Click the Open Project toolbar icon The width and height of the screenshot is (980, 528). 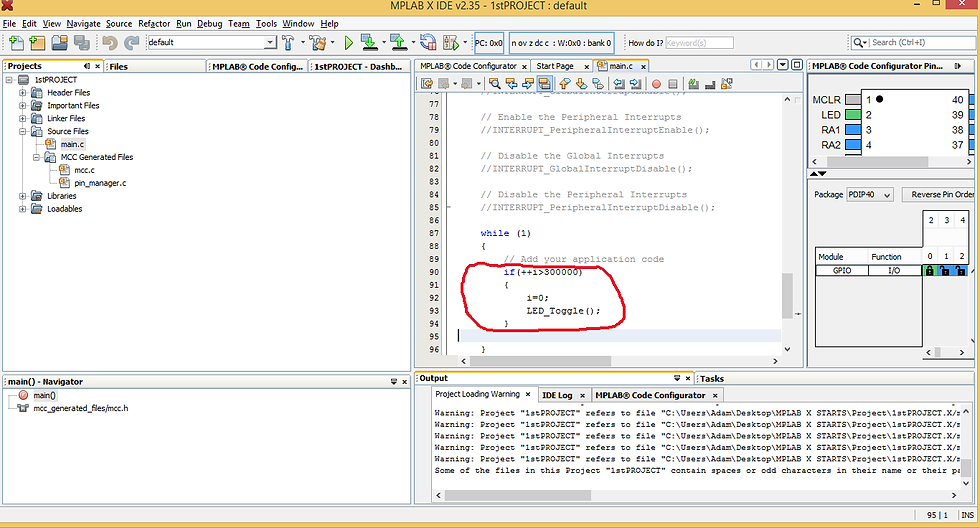coord(59,42)
